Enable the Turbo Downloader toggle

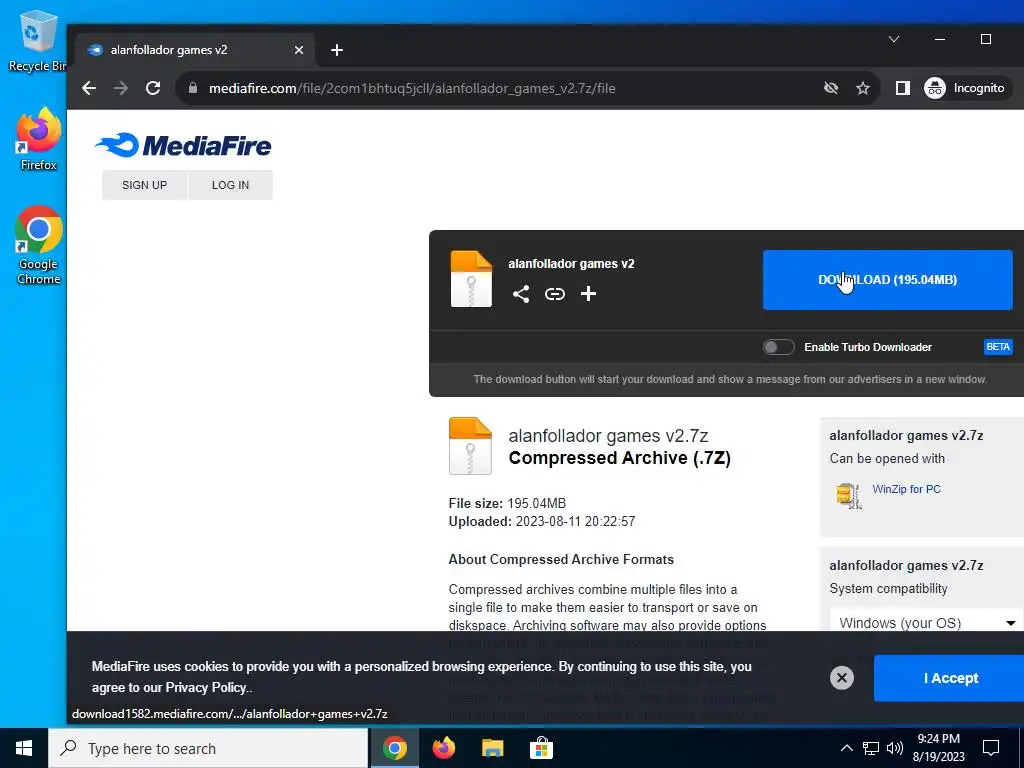click(x=778, y=347)
